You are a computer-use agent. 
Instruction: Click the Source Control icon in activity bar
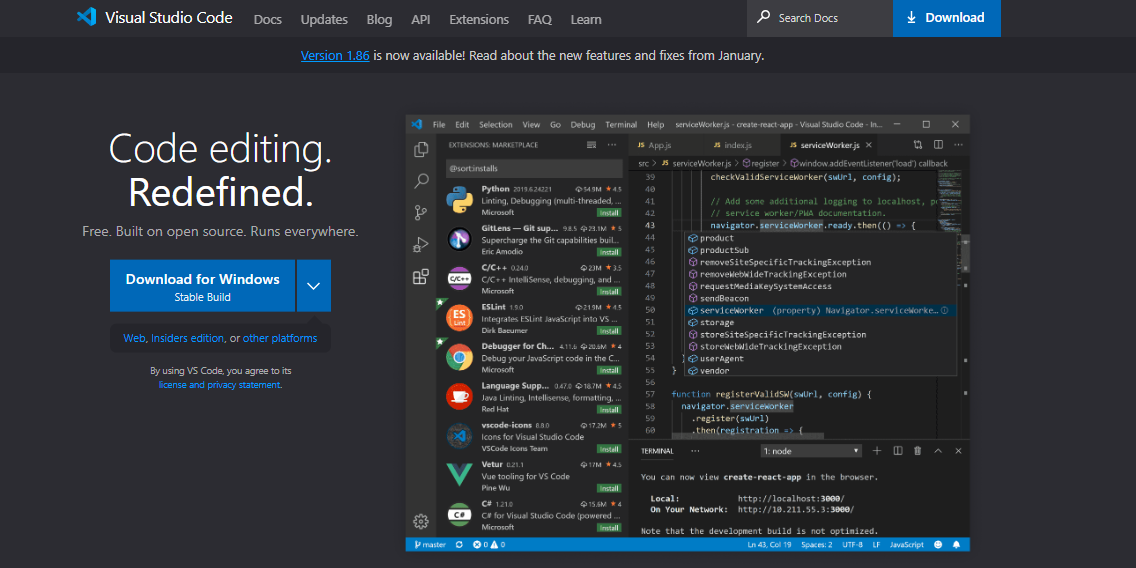(x=421, y=212)
